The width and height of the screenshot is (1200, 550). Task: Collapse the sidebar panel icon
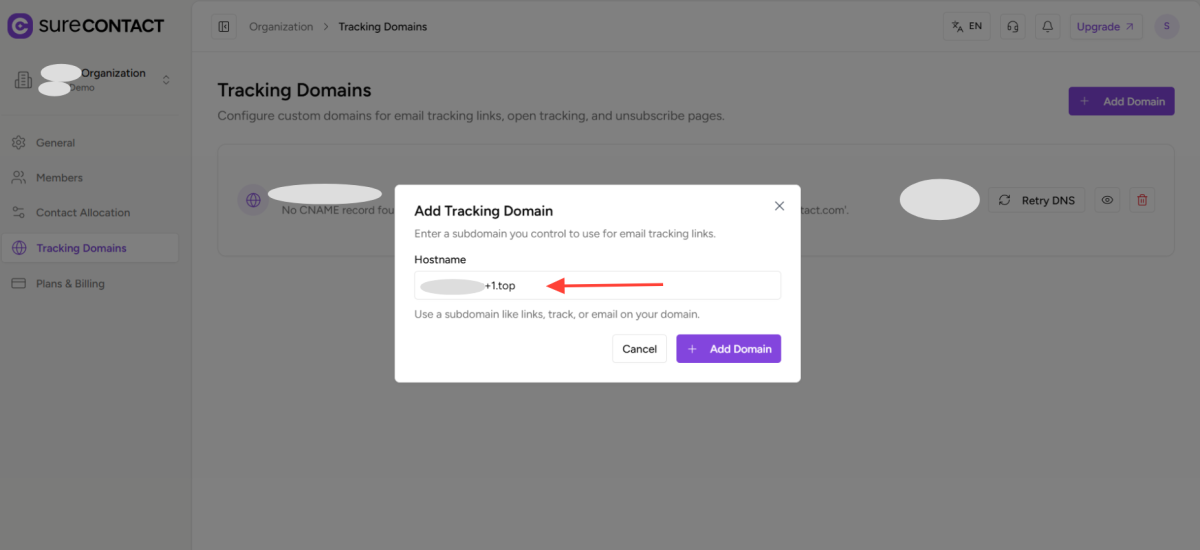tap(223, 27)
